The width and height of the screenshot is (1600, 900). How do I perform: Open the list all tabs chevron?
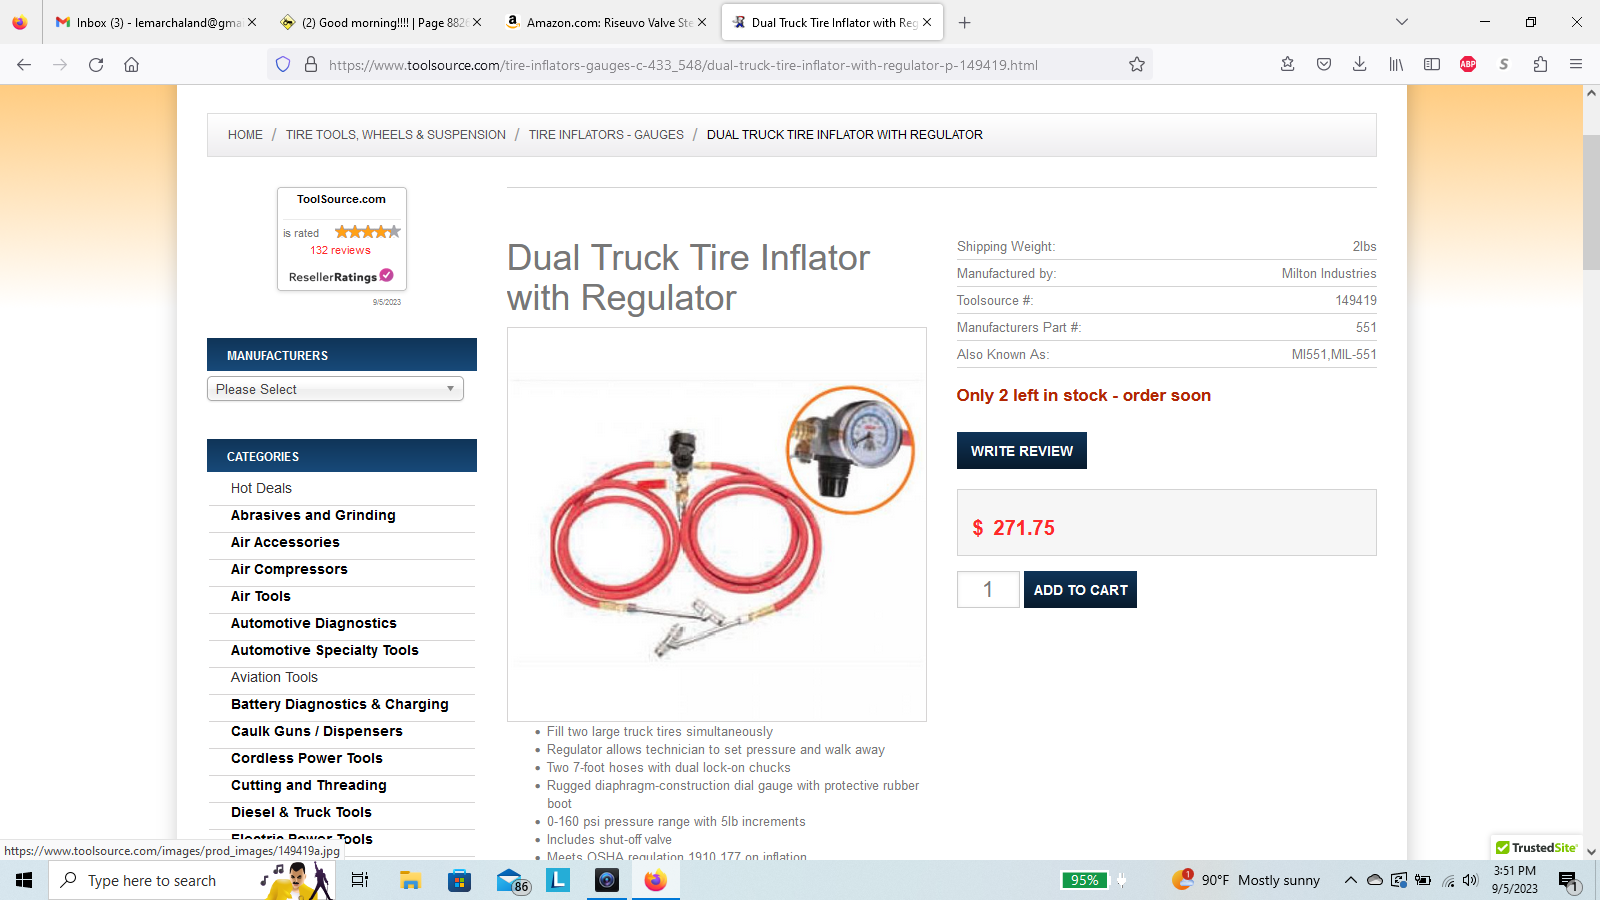1402,22
